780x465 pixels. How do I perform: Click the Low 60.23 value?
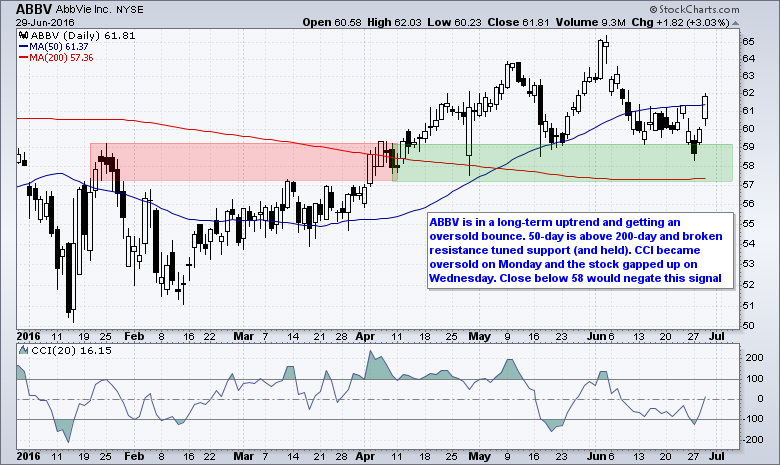[455, 22]
